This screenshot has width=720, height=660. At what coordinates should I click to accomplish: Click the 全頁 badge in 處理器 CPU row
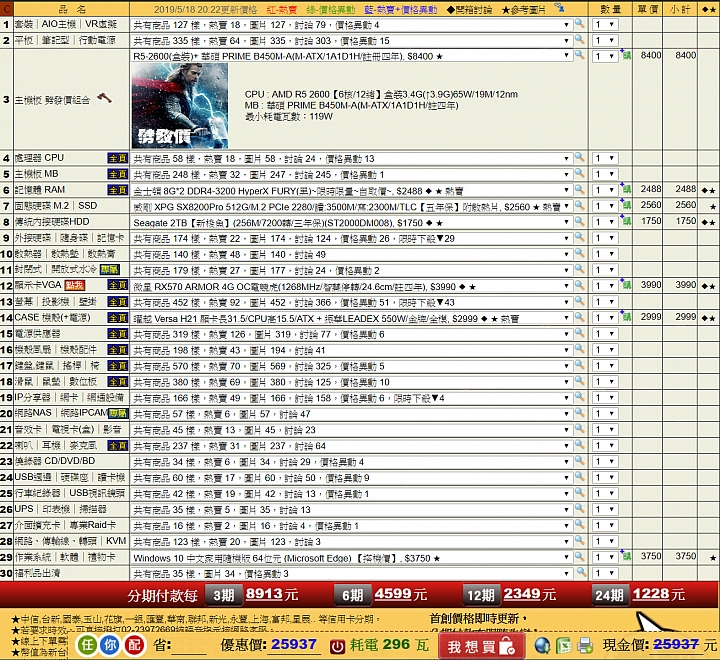(x=118, y=158)
